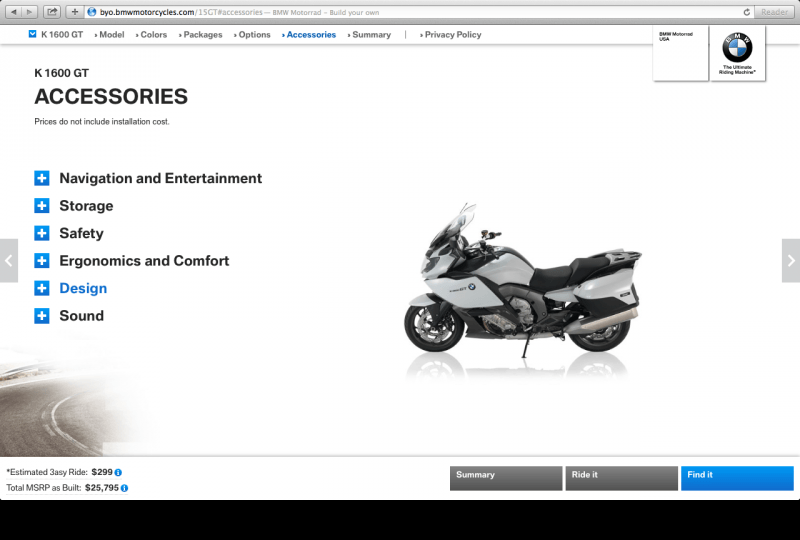Expand Navigation and Entertainment plus icon
The height and width of the screenshot is (540, 800).
click(42, 178)
